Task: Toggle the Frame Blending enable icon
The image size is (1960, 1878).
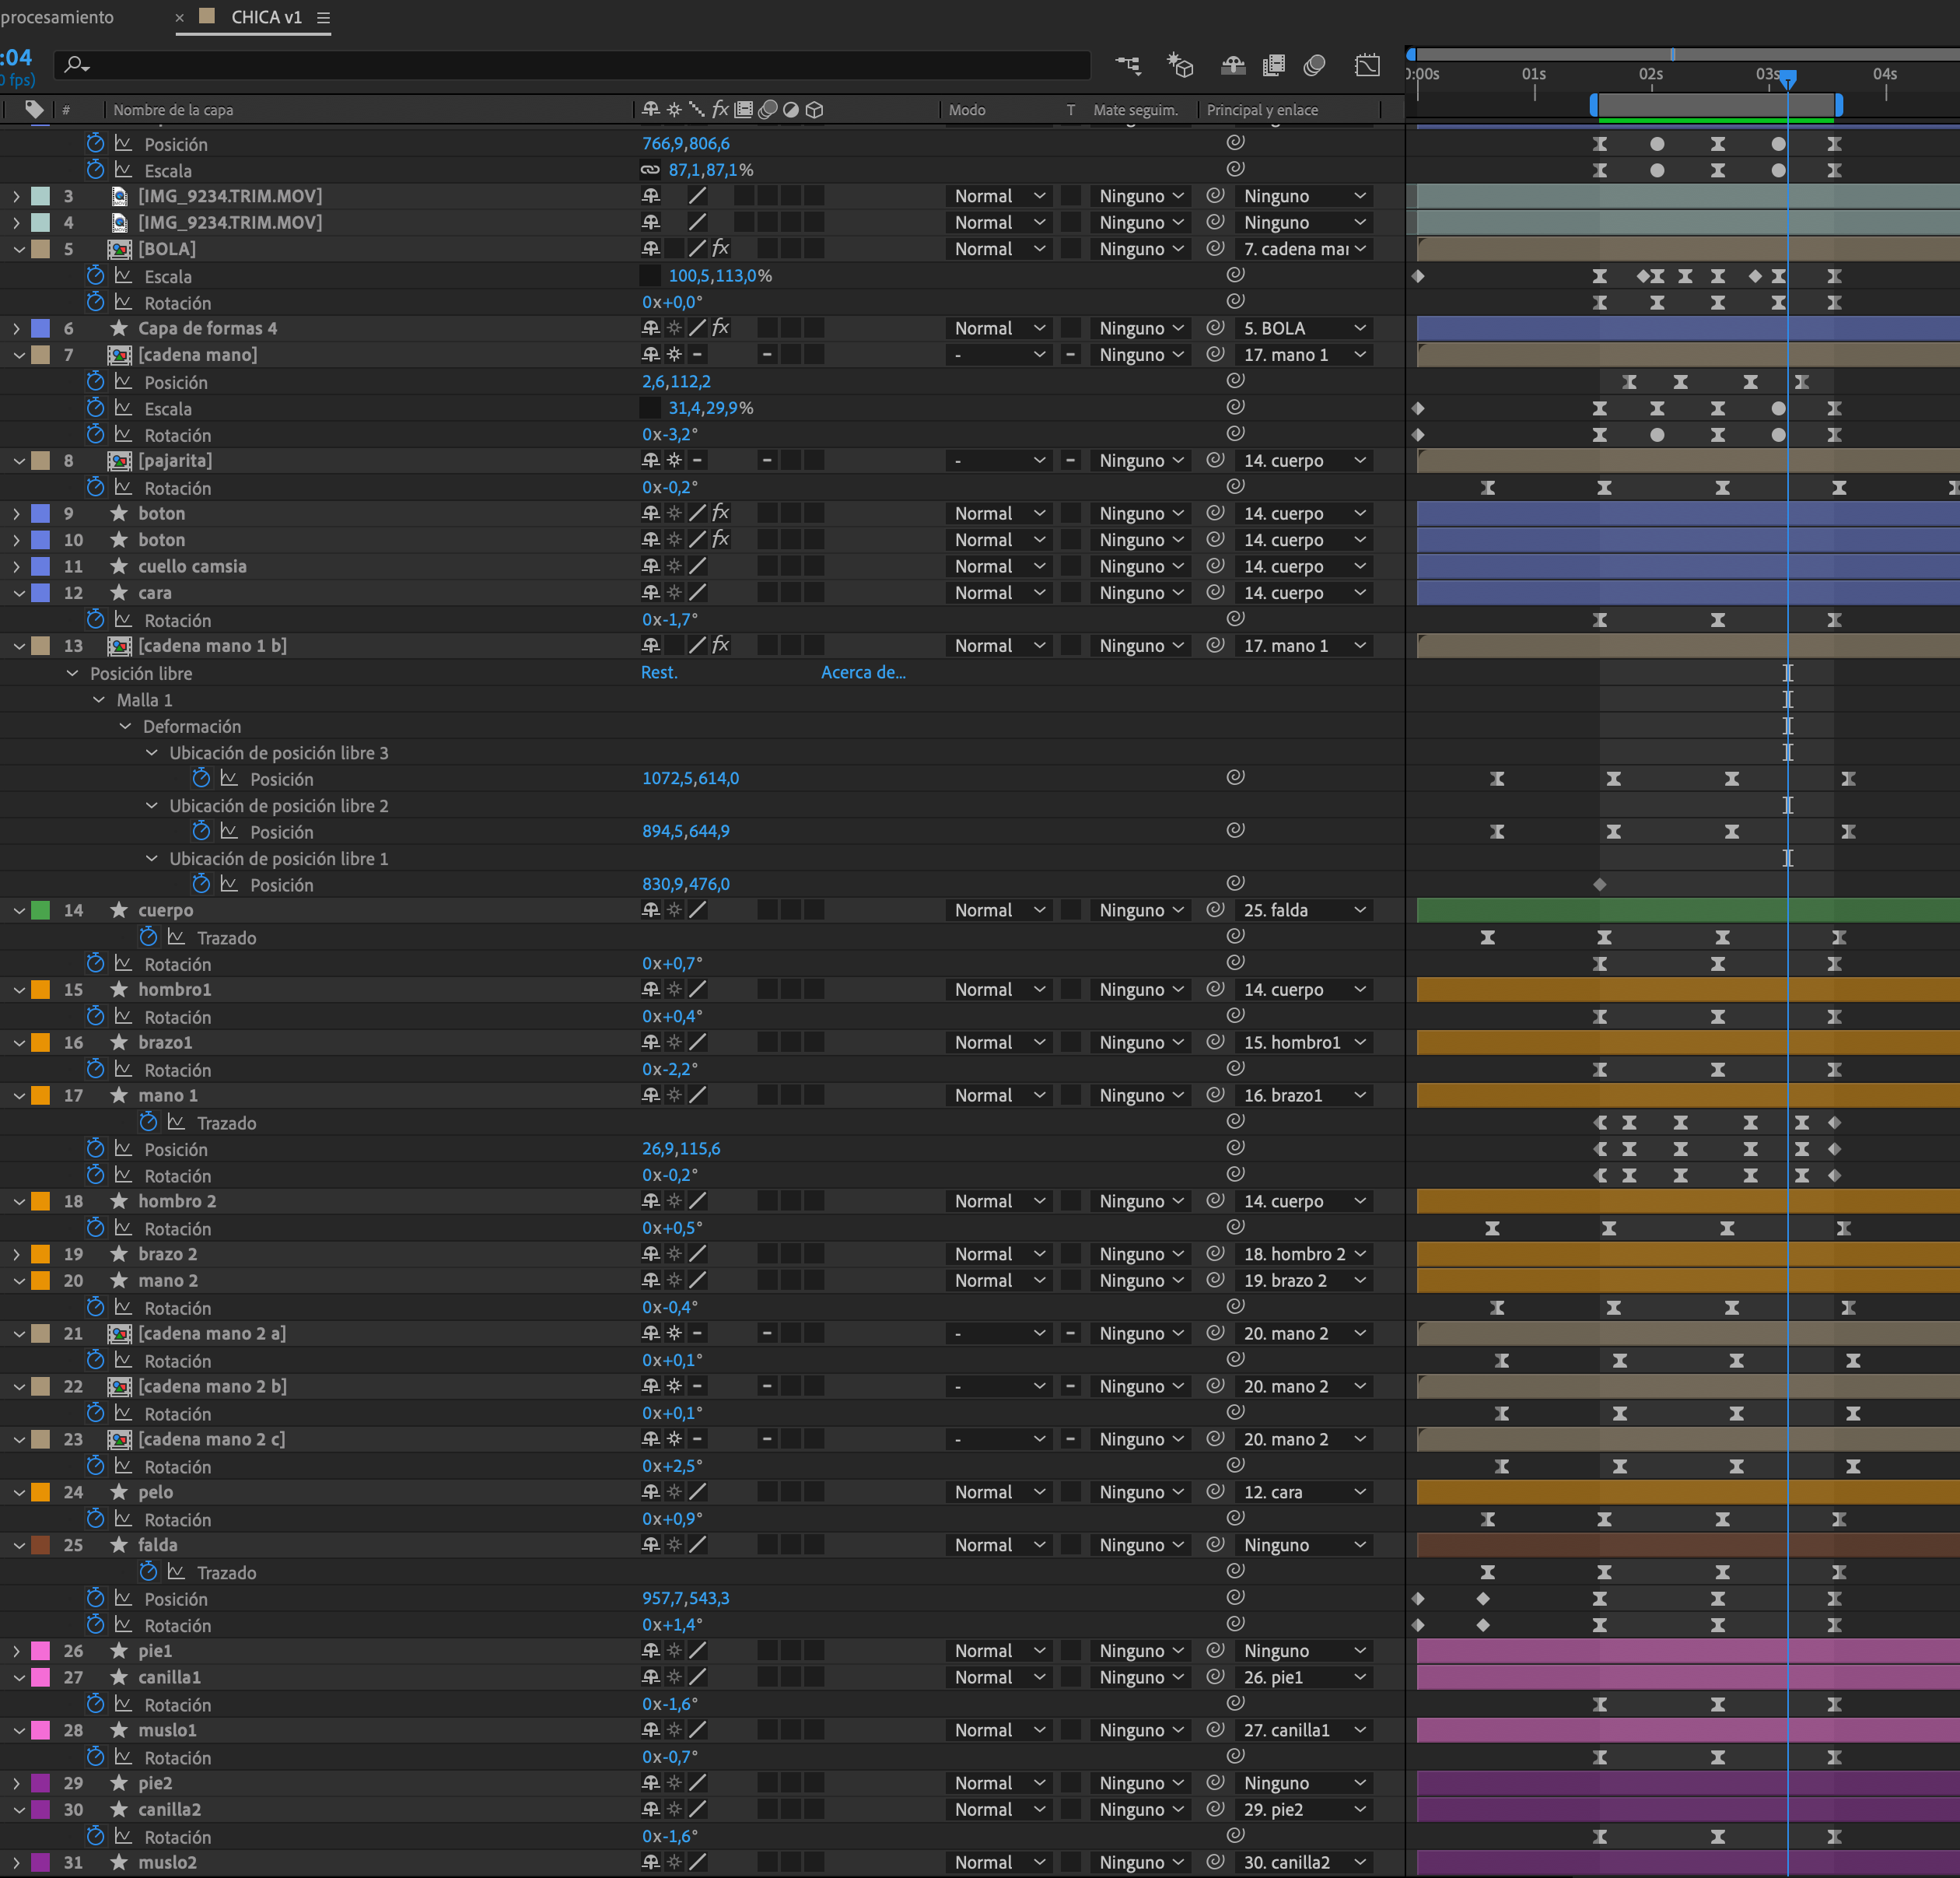Action: point(1274,66)
